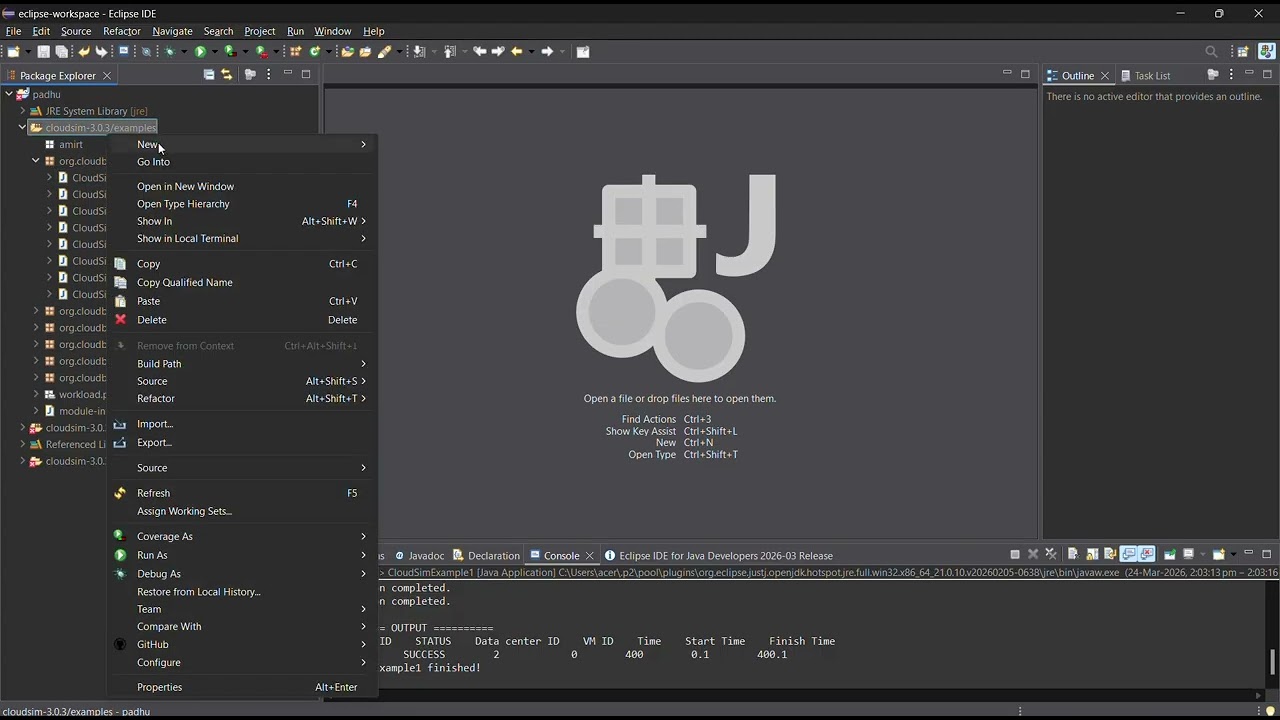The image size is (1280, 720).
Task: Choose Properties in the context menu
Action: (159, 687)
